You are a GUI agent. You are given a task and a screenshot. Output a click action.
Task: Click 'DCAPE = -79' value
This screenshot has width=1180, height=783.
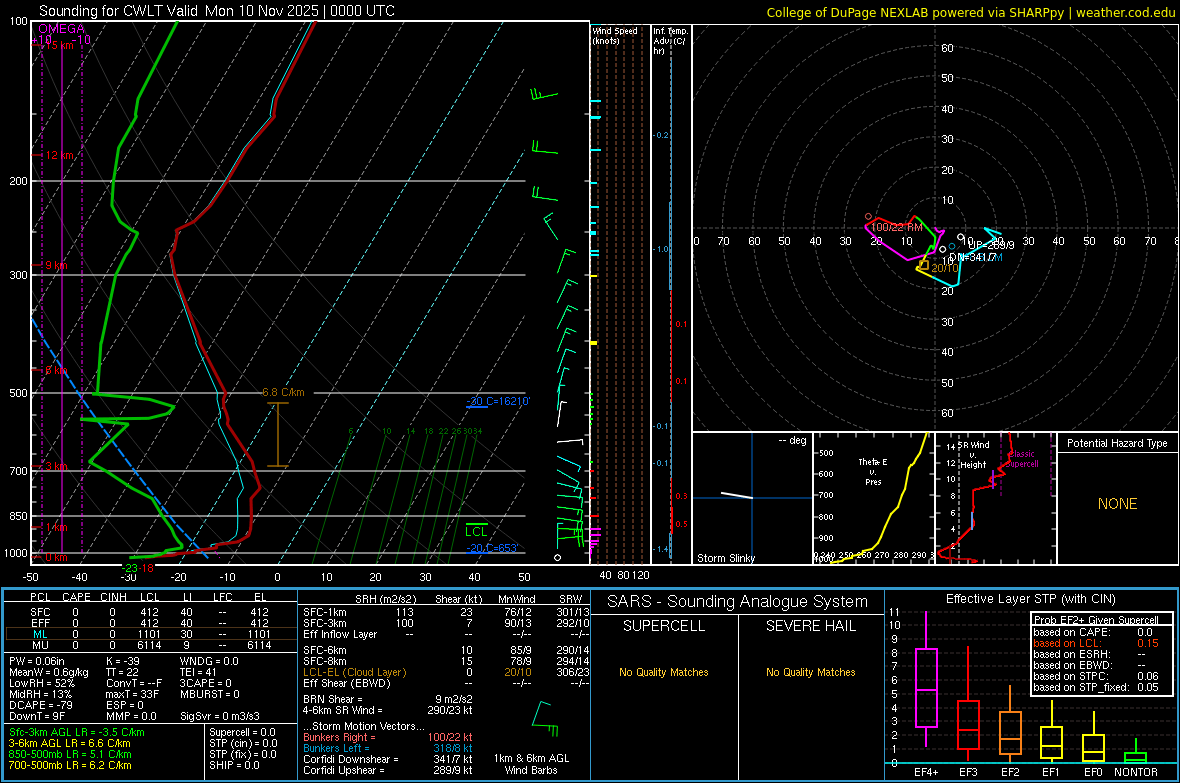tap(41, 705)
